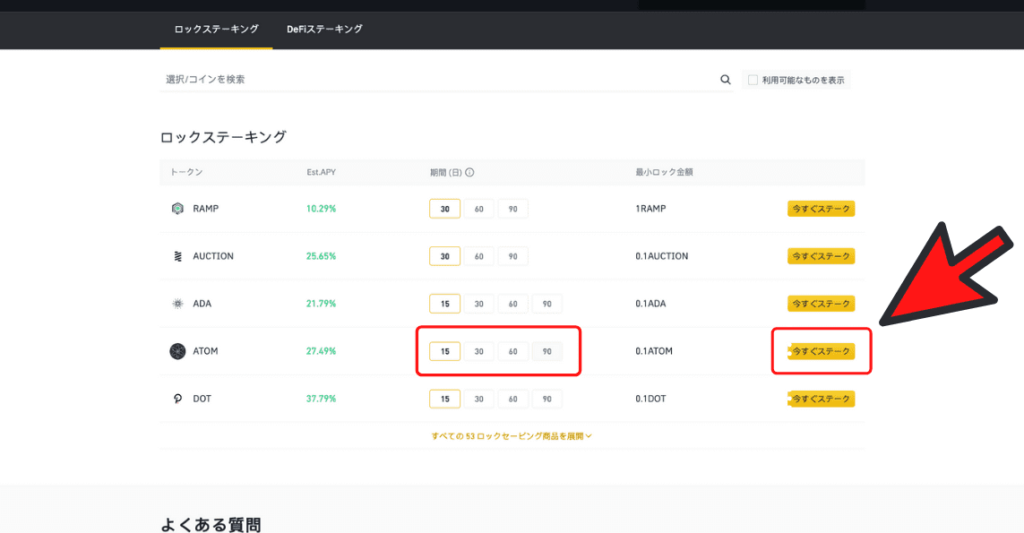Click the RAMP token name
Image resolution: width=1024 pixels, height=533 pixels.
(206, 209)
